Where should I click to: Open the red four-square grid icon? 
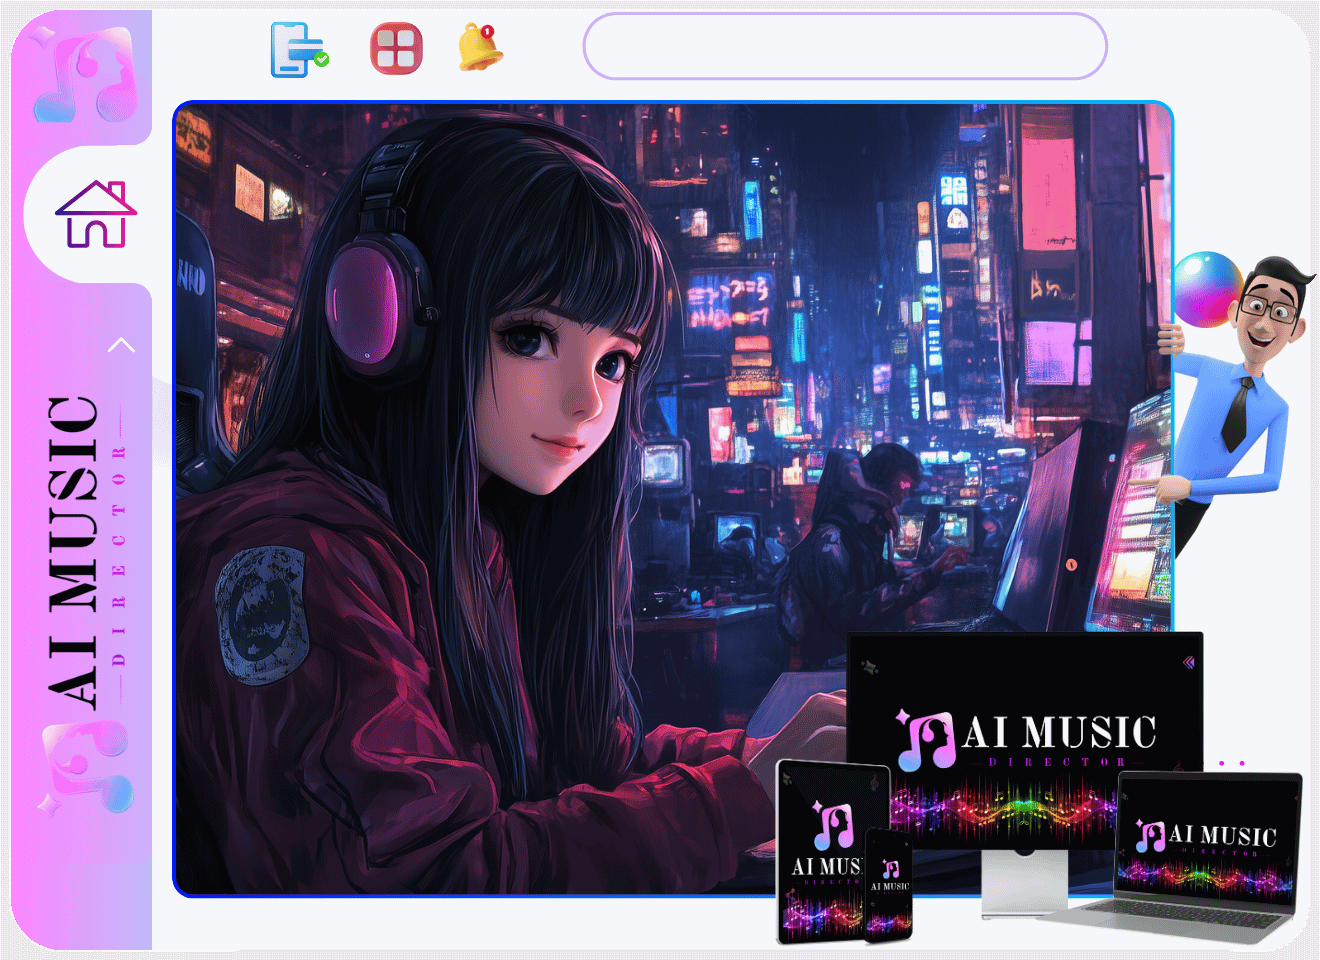coord(396,49)
